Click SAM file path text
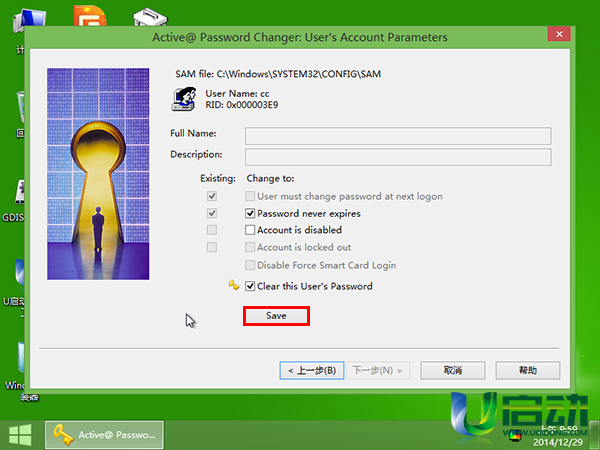This screenshot has height=450, width=600. (278, 74)
